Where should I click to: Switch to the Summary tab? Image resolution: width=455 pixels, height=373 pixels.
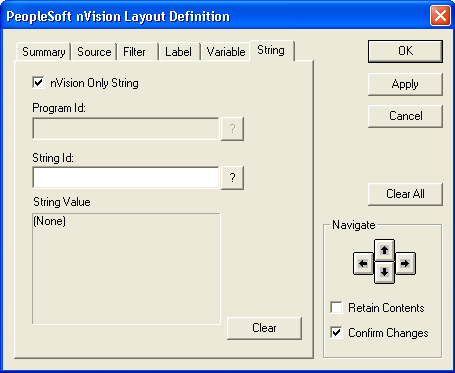coord(43,52)
